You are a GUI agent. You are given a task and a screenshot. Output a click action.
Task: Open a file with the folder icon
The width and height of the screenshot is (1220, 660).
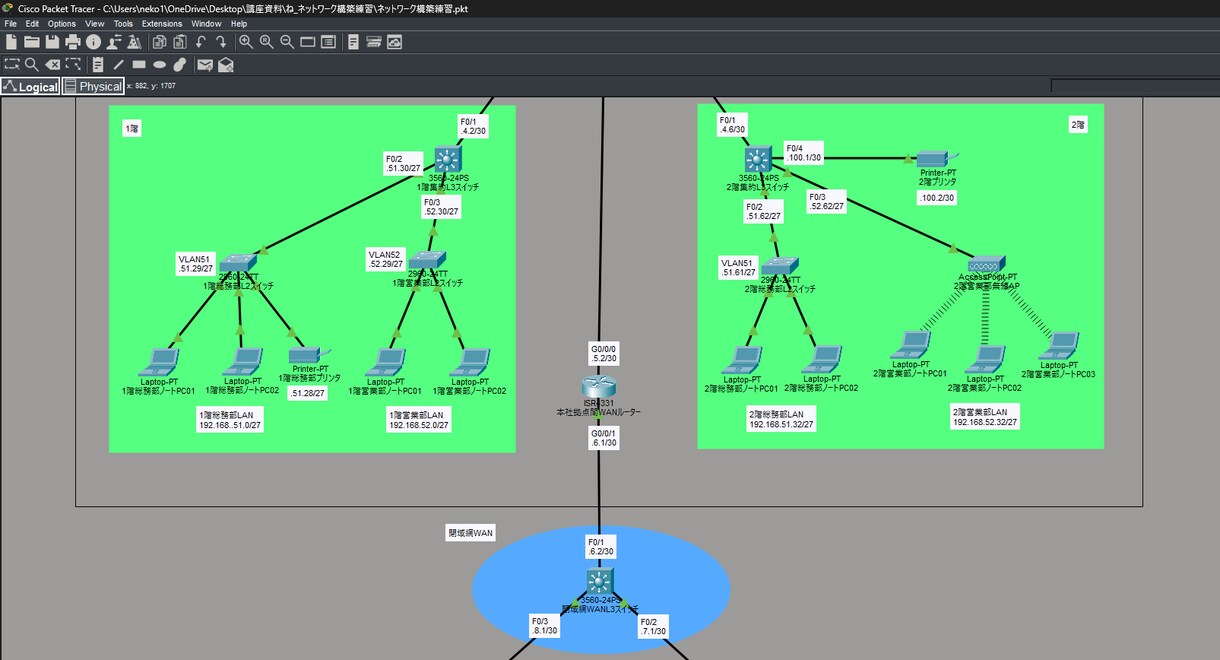coord(32,42)
